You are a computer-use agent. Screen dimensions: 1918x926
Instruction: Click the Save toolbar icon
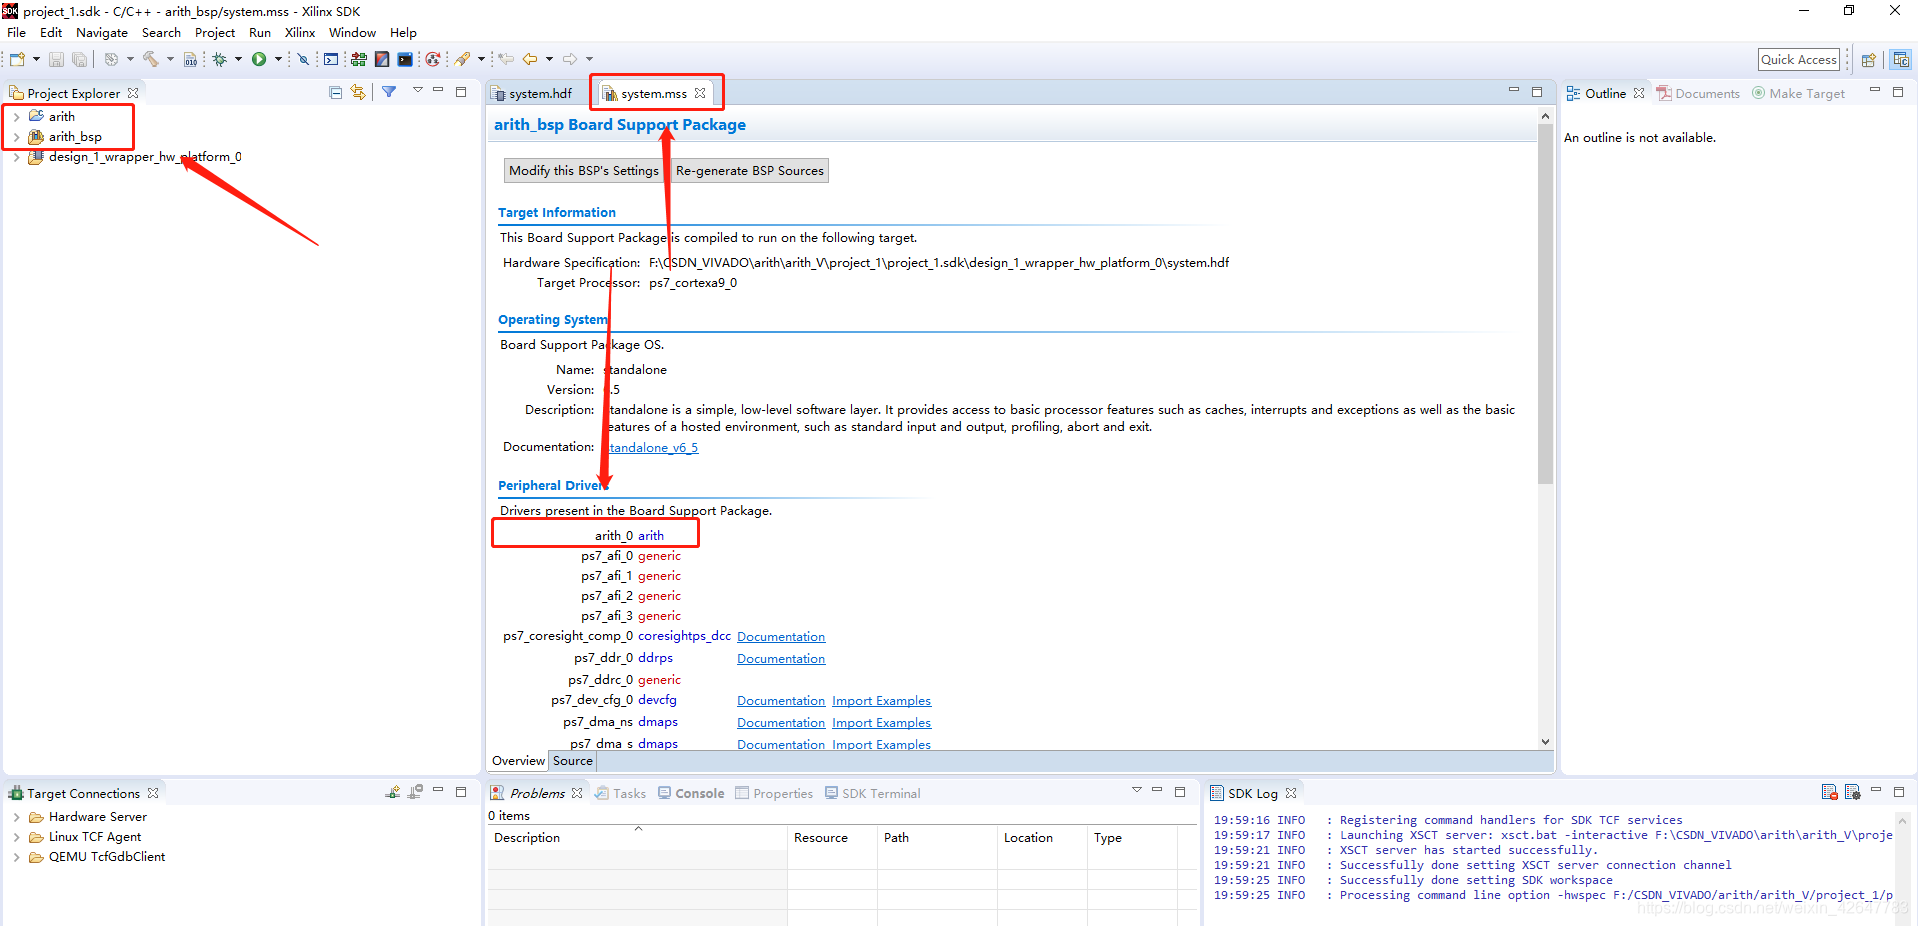pyautogui.click(x=56, y=59)
